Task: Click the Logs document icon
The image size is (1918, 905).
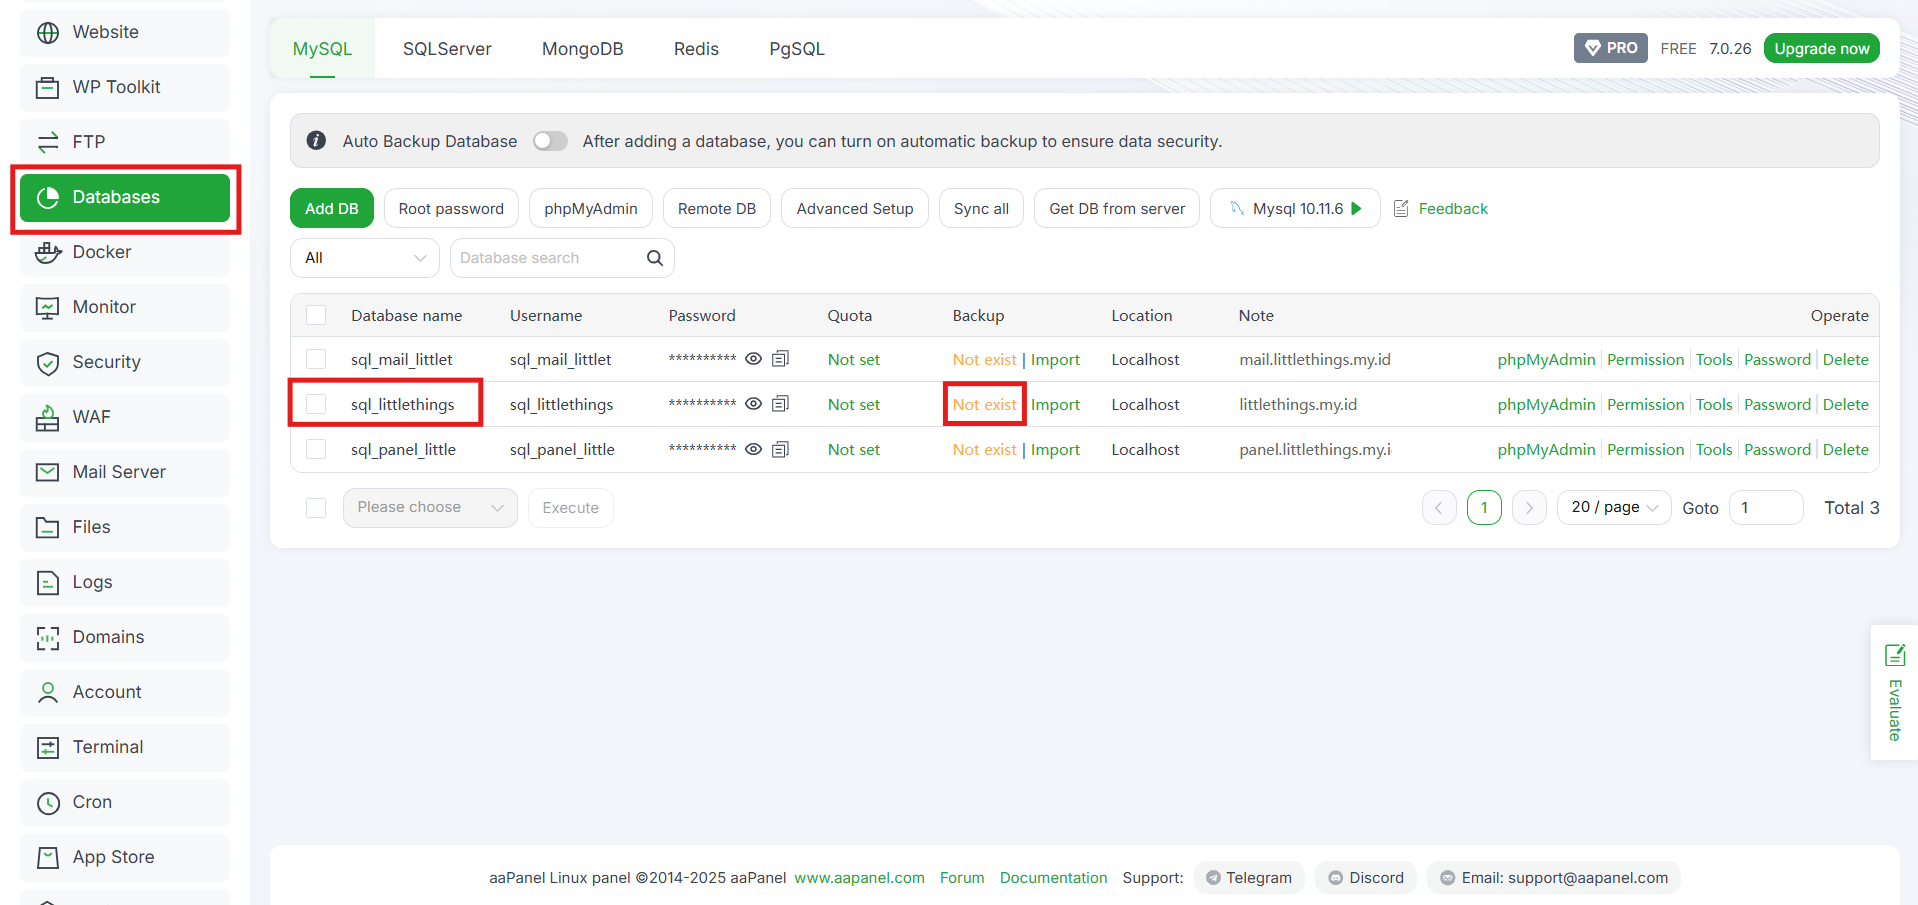Action: pyautogui.click(x=48, y=582)
